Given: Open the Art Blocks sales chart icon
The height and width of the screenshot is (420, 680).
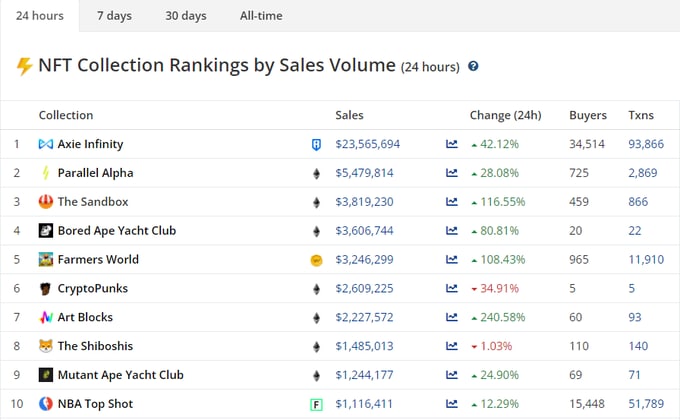Looking at the screenshot, I should 452,318.
